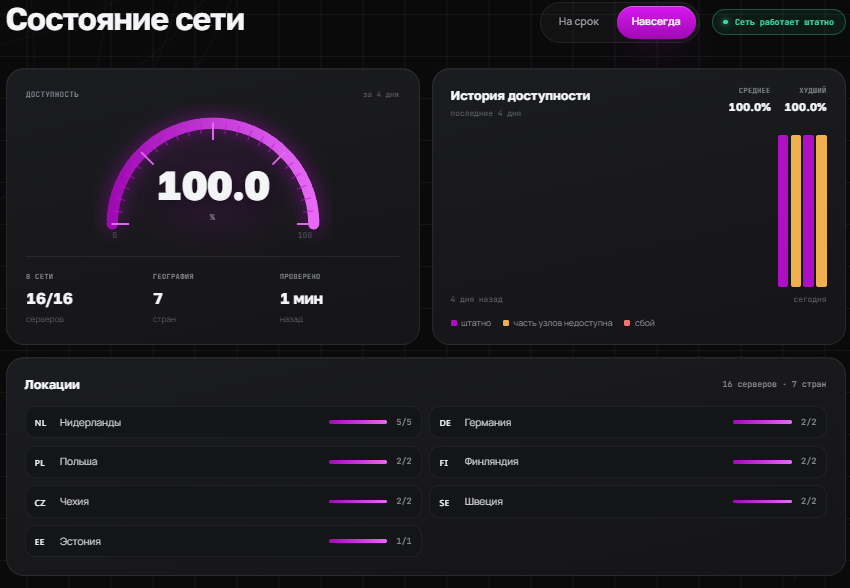Click the Финляндия progress bar
This screenshot has width=850, height=588.
click(762, 462)
